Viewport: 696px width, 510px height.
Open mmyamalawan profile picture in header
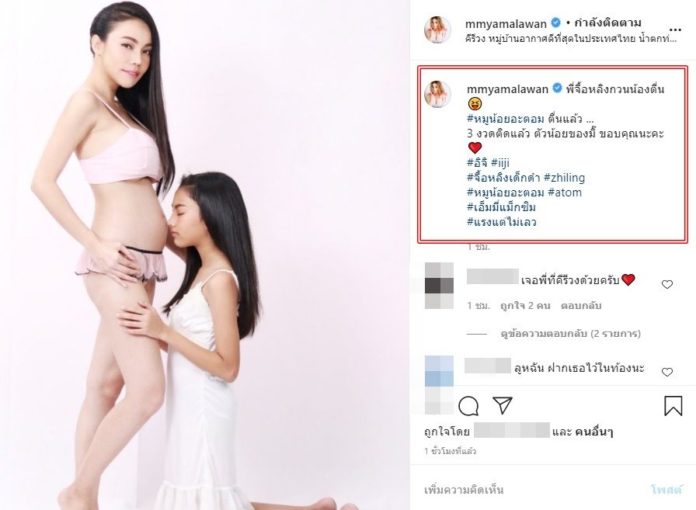click(438, 30)
